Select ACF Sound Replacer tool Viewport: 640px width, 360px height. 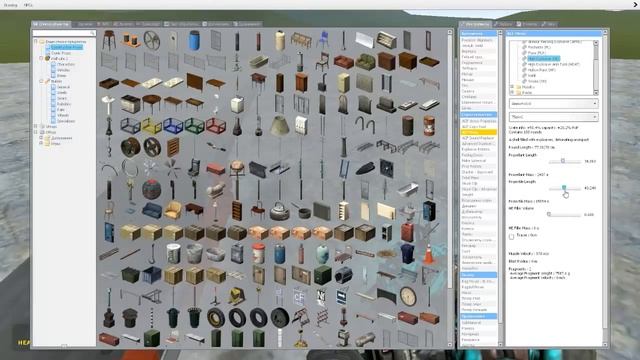coord(478,138)
